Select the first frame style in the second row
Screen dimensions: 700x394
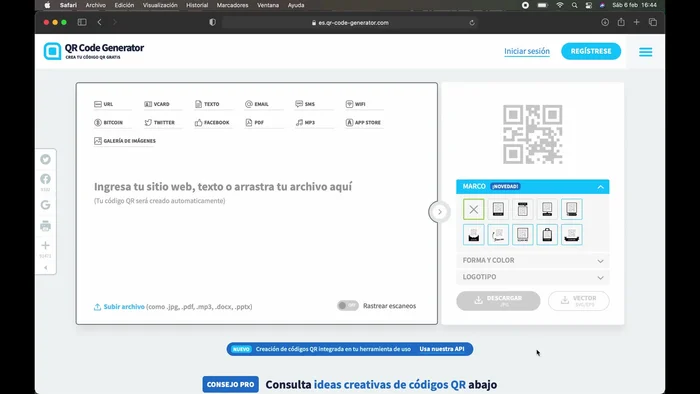pyautogui.click(x=474, y=235)
